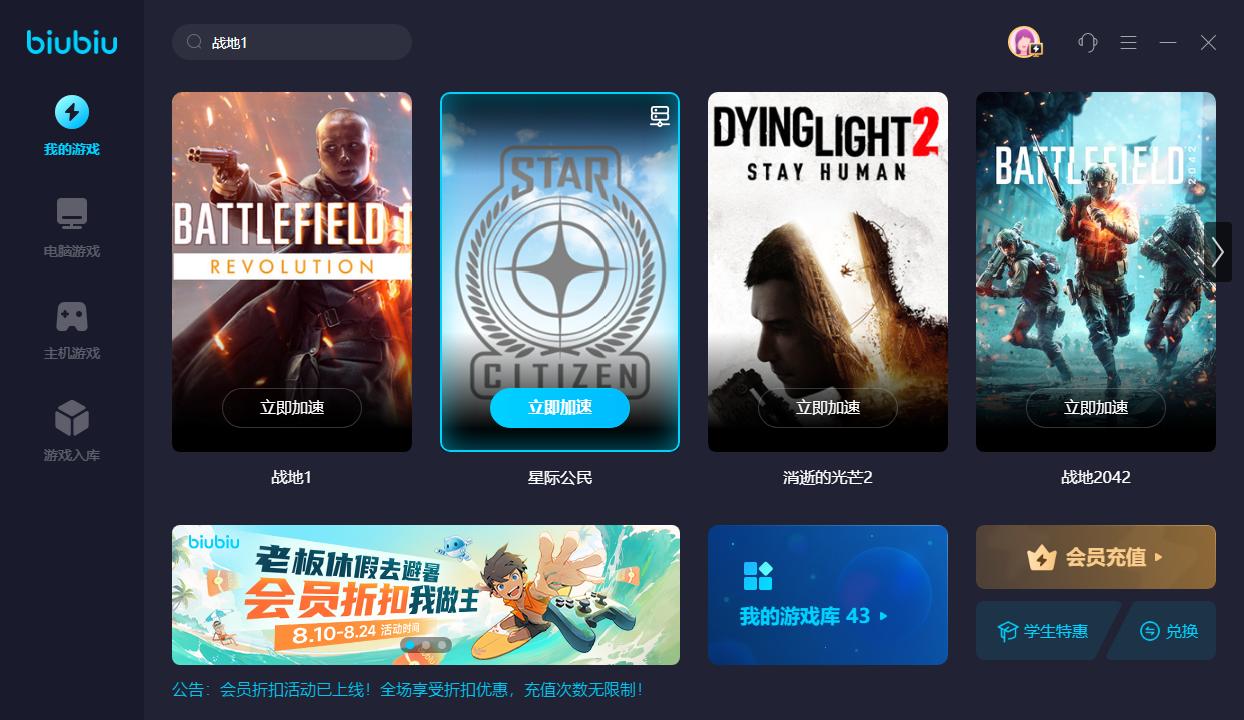
Task: Click the blue 立即加速 button for 星际公民
Action: tap(560, 408)
